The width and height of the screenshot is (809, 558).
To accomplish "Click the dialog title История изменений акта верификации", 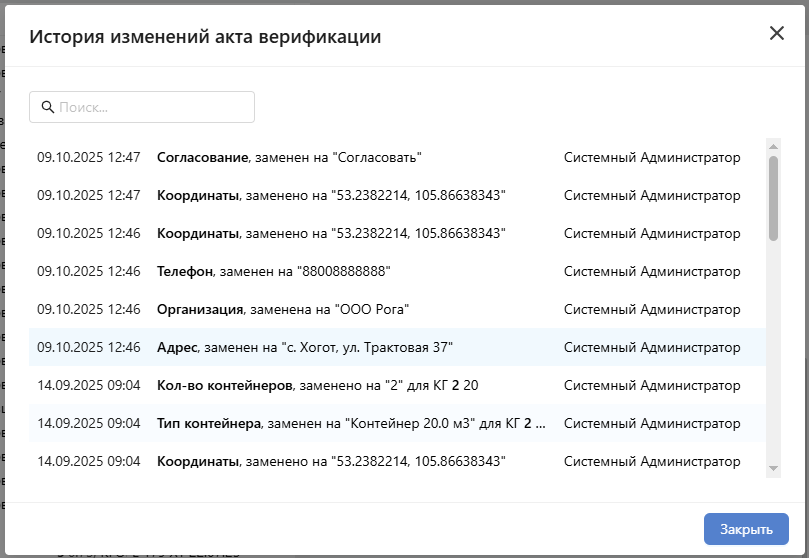I will click(205, 37).
